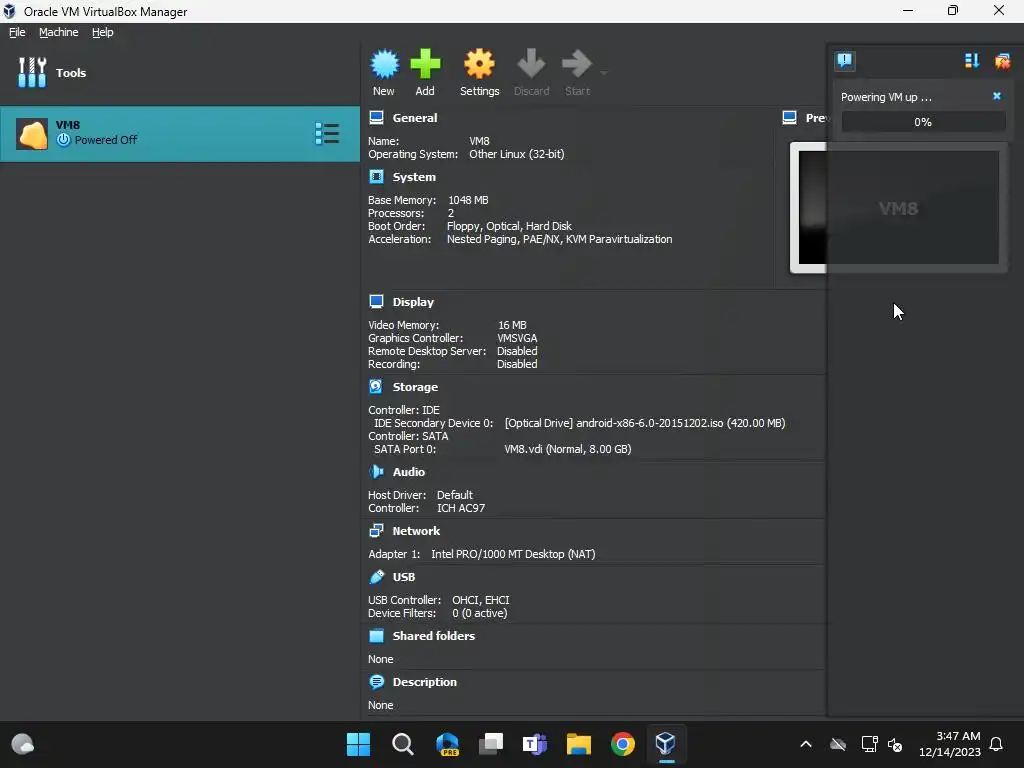Show hidden system tray icons chevron
Screen dimensions: 1024x768
pos(806,744)
